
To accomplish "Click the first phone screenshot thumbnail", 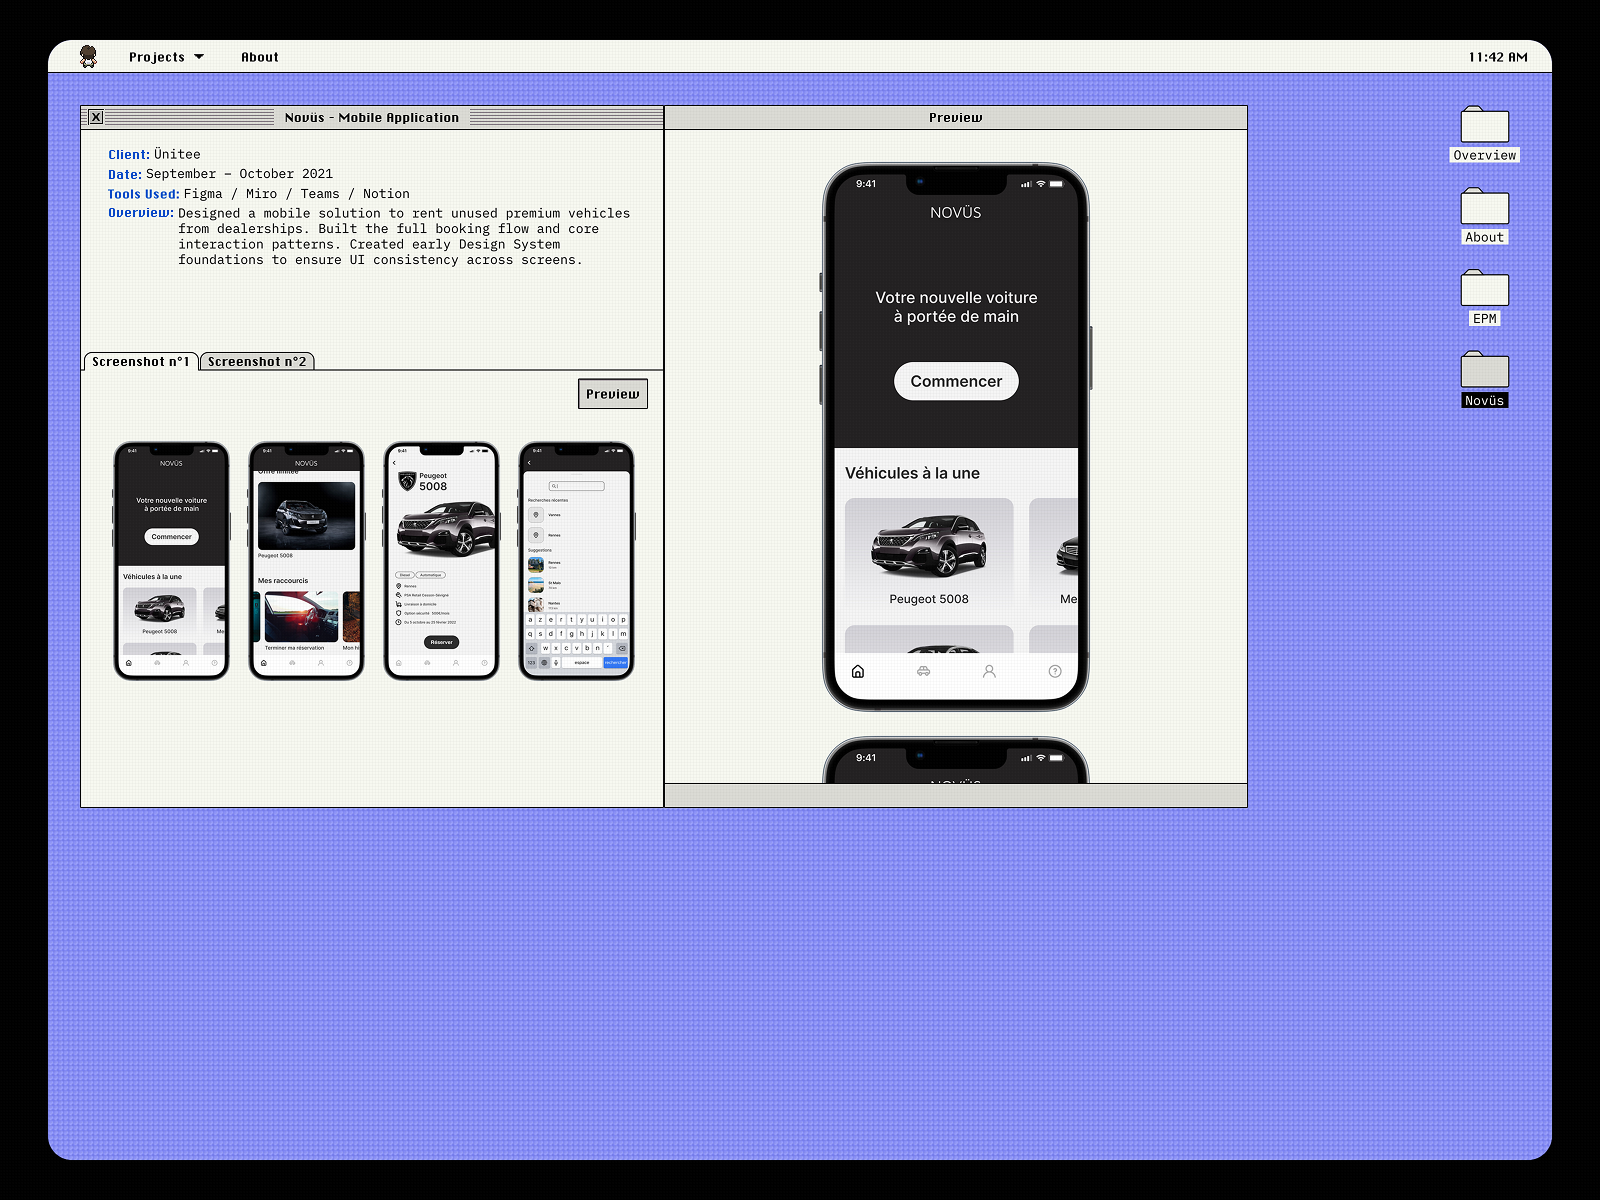I will (x=171, y=560).
